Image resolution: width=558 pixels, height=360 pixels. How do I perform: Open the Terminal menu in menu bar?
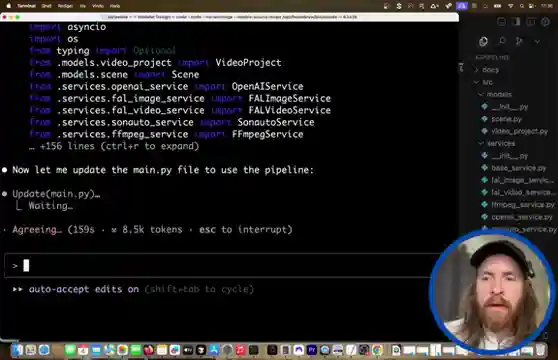pyautogui.click(x=26, y=6)
